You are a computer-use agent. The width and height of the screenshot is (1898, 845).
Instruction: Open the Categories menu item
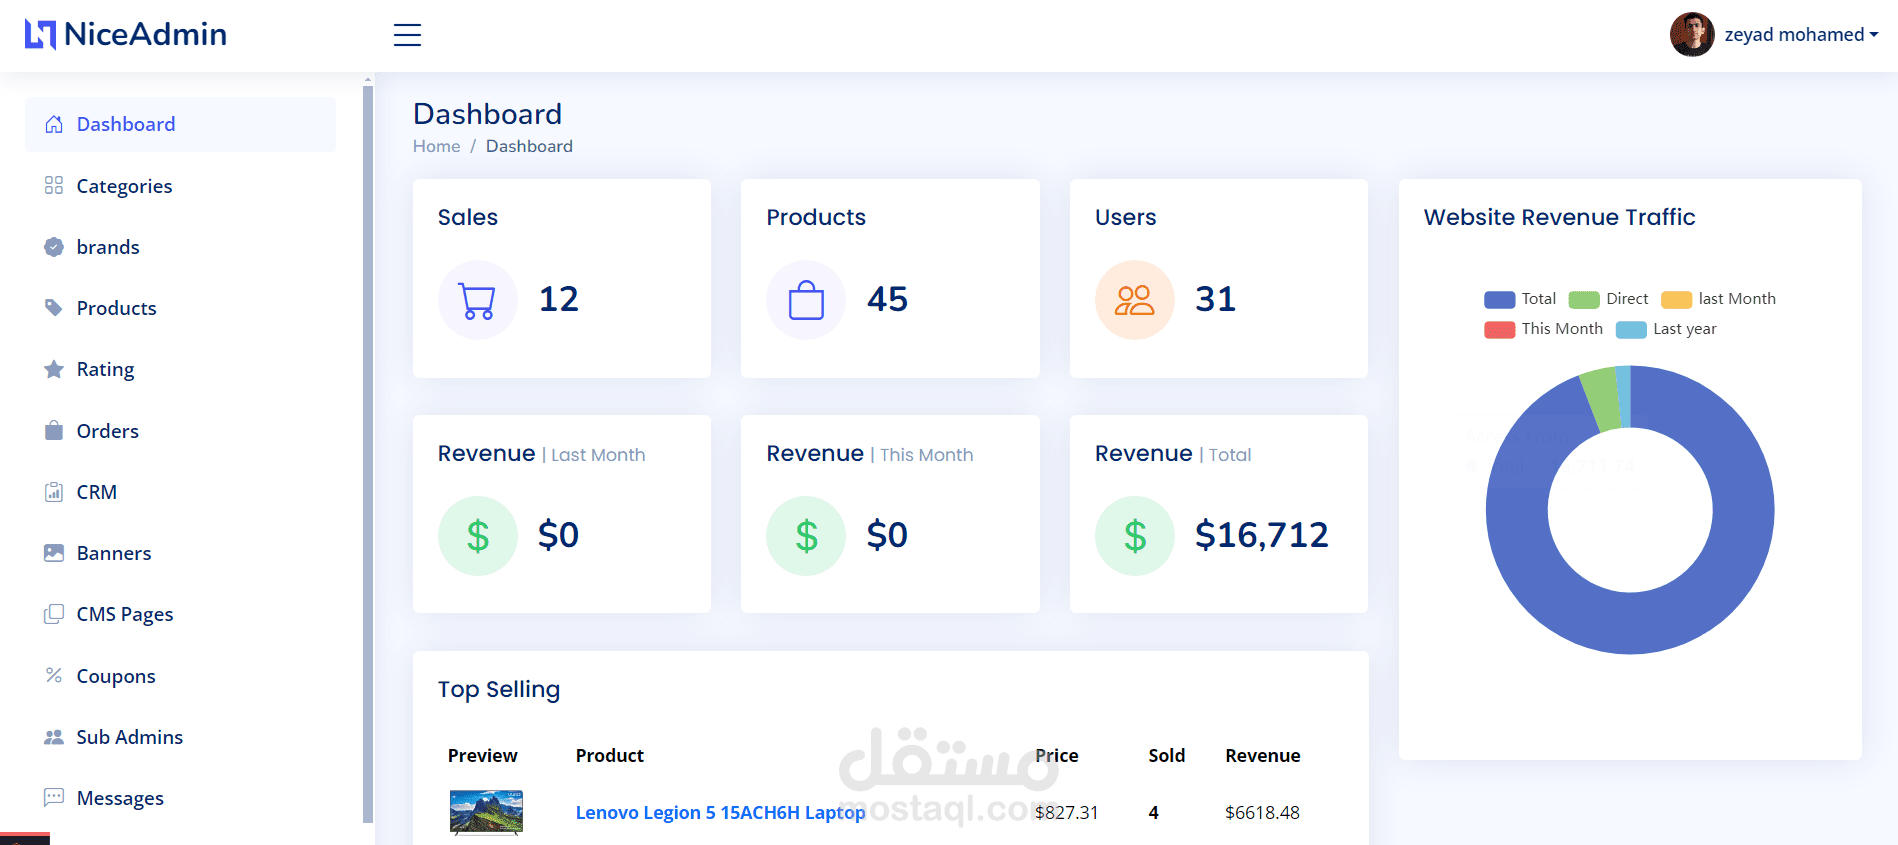tap(180, 186)
